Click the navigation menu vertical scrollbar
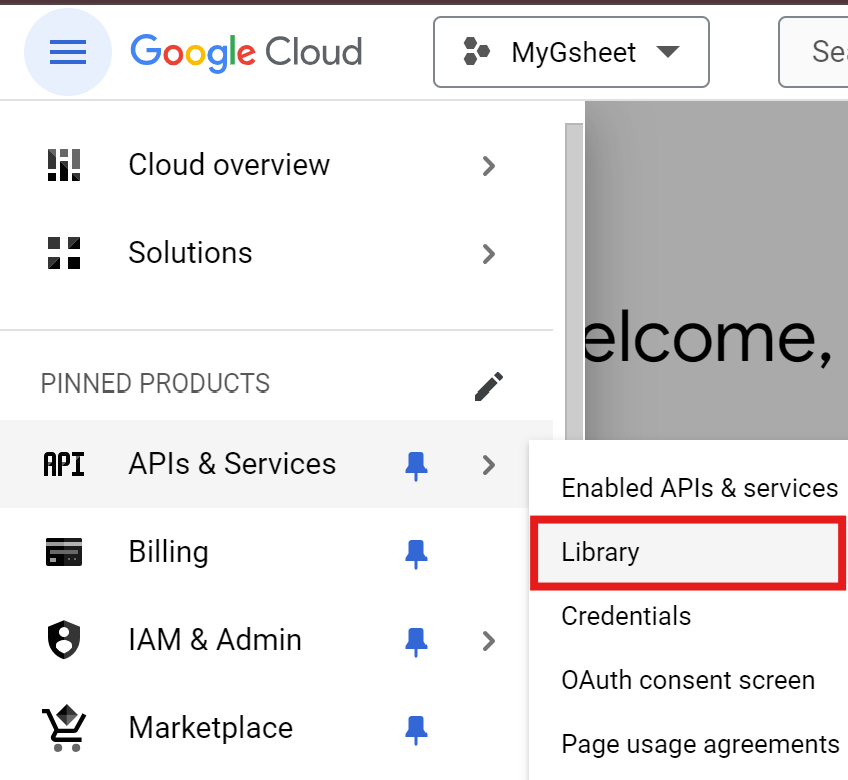This screenshot has width=848, height=780. (x=574, y=281)
